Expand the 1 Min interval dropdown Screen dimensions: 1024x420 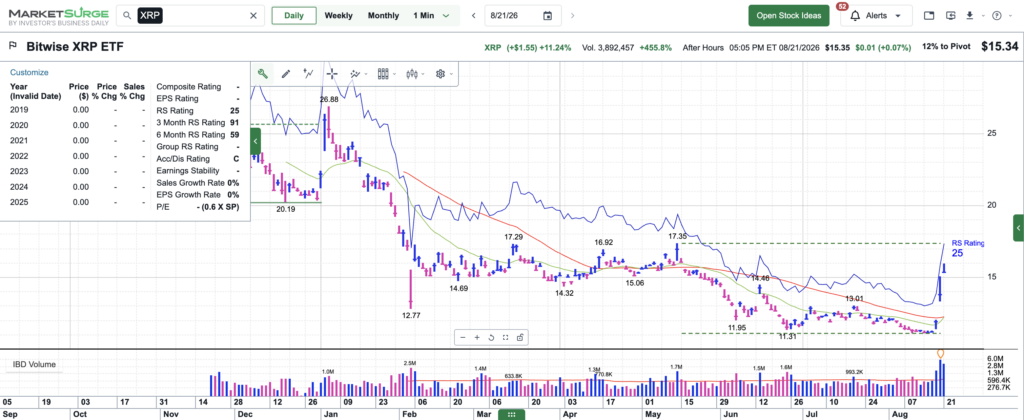[x=432, y=16]
